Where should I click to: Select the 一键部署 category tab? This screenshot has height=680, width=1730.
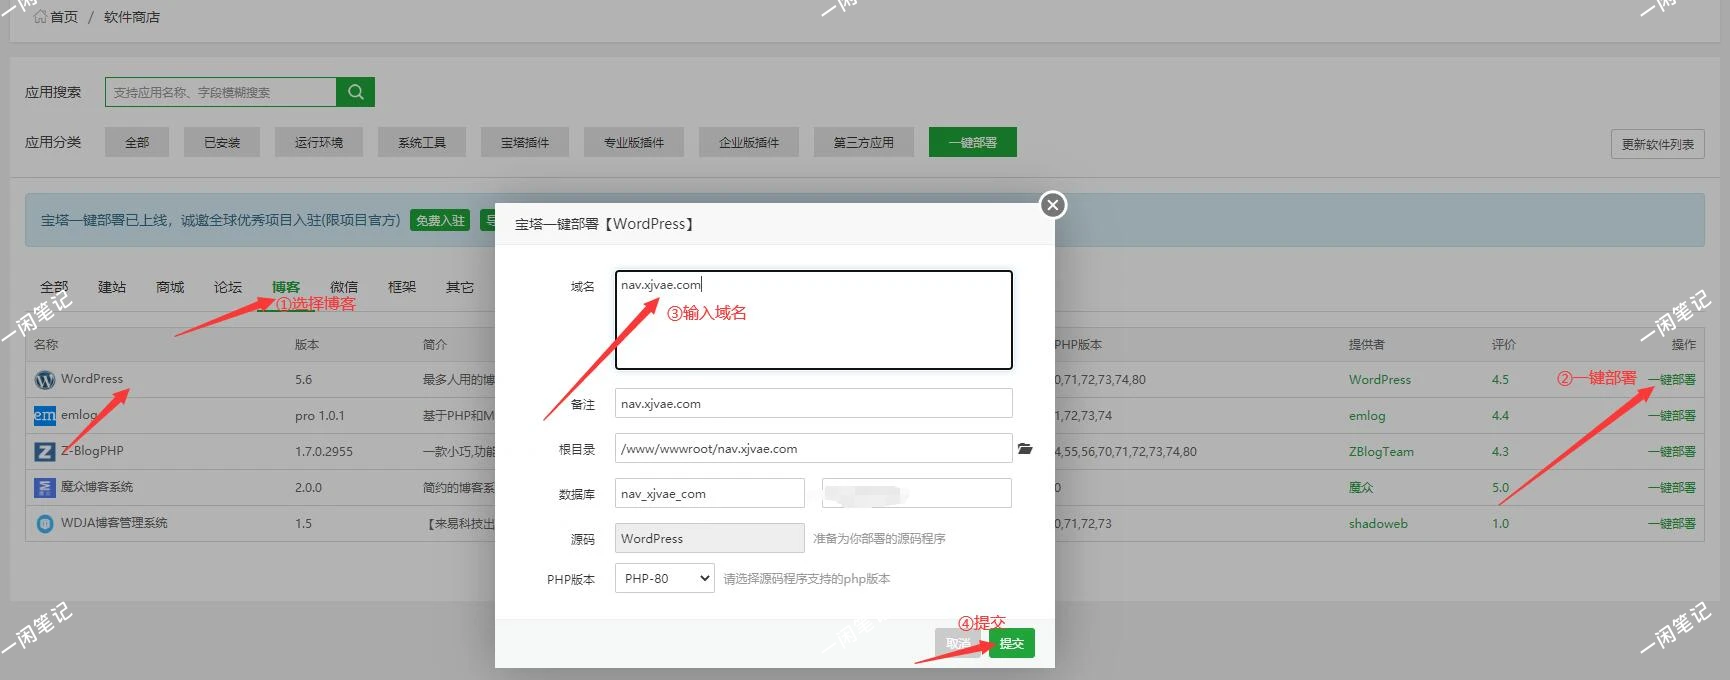[972, 142]
